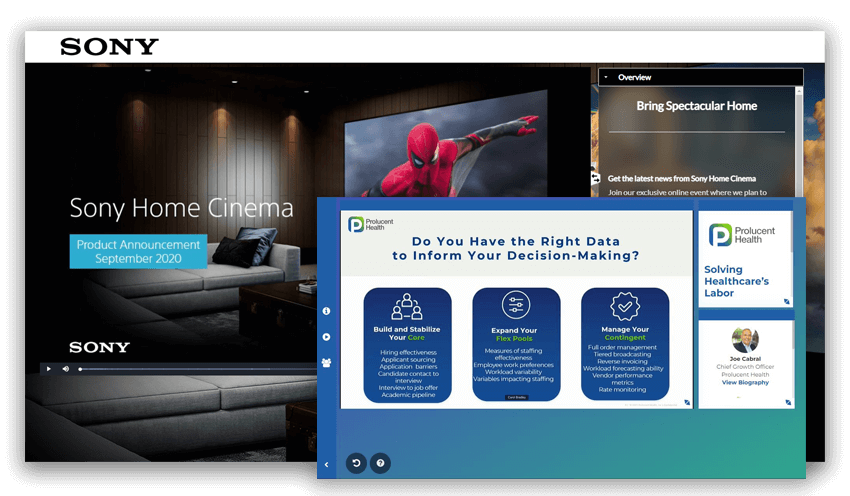Click the swap-layout arrows beside the Overview panel
Image resolution: width=850 pixels, height=496 pixels.
coord(595,178)
